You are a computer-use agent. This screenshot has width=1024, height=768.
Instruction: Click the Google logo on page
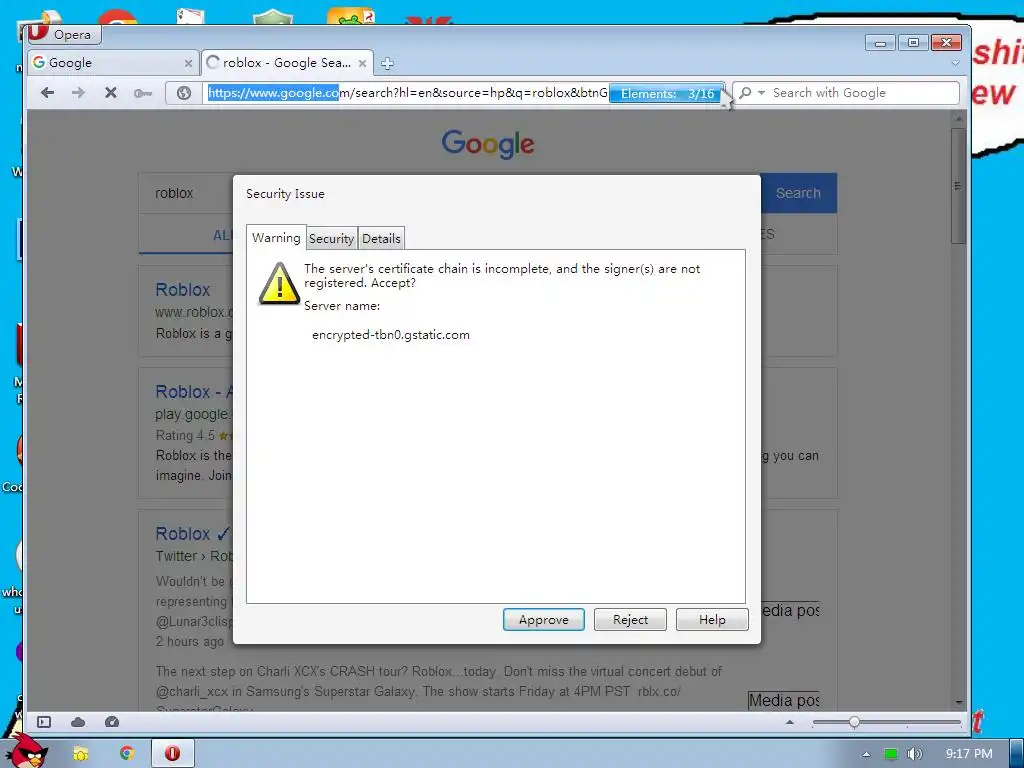(x=488, y=144)
